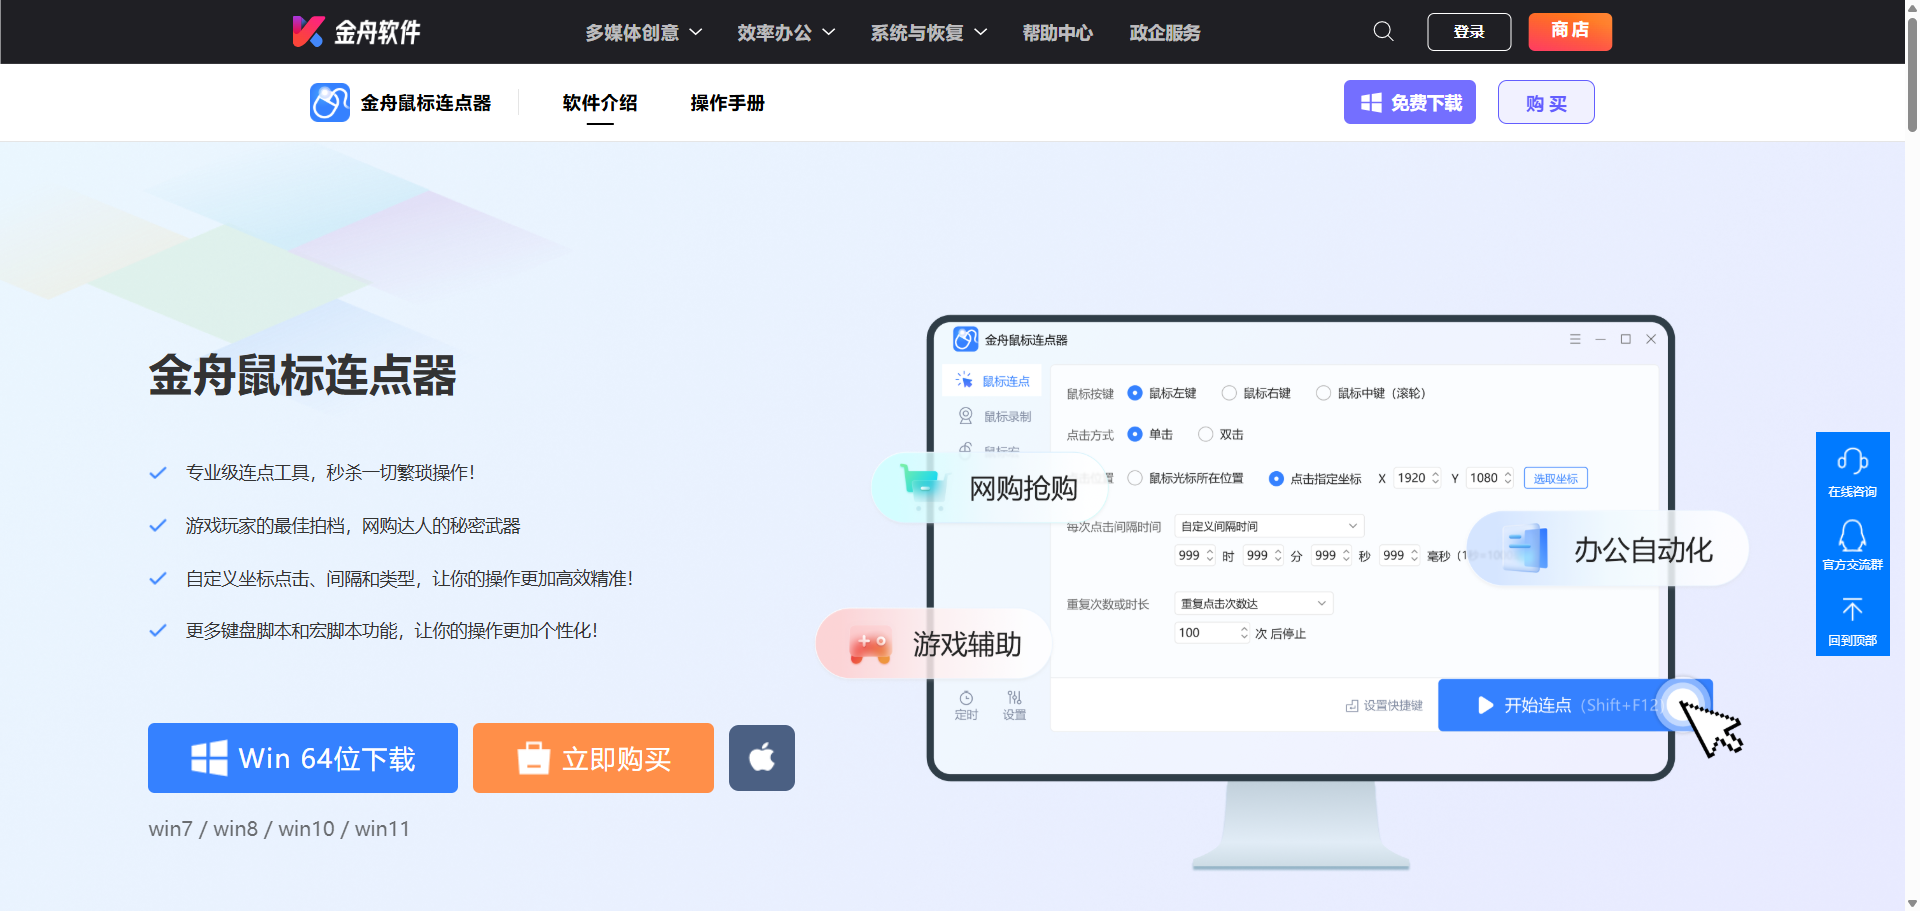Click the 免费下载 button

(x=1410, y=102)
